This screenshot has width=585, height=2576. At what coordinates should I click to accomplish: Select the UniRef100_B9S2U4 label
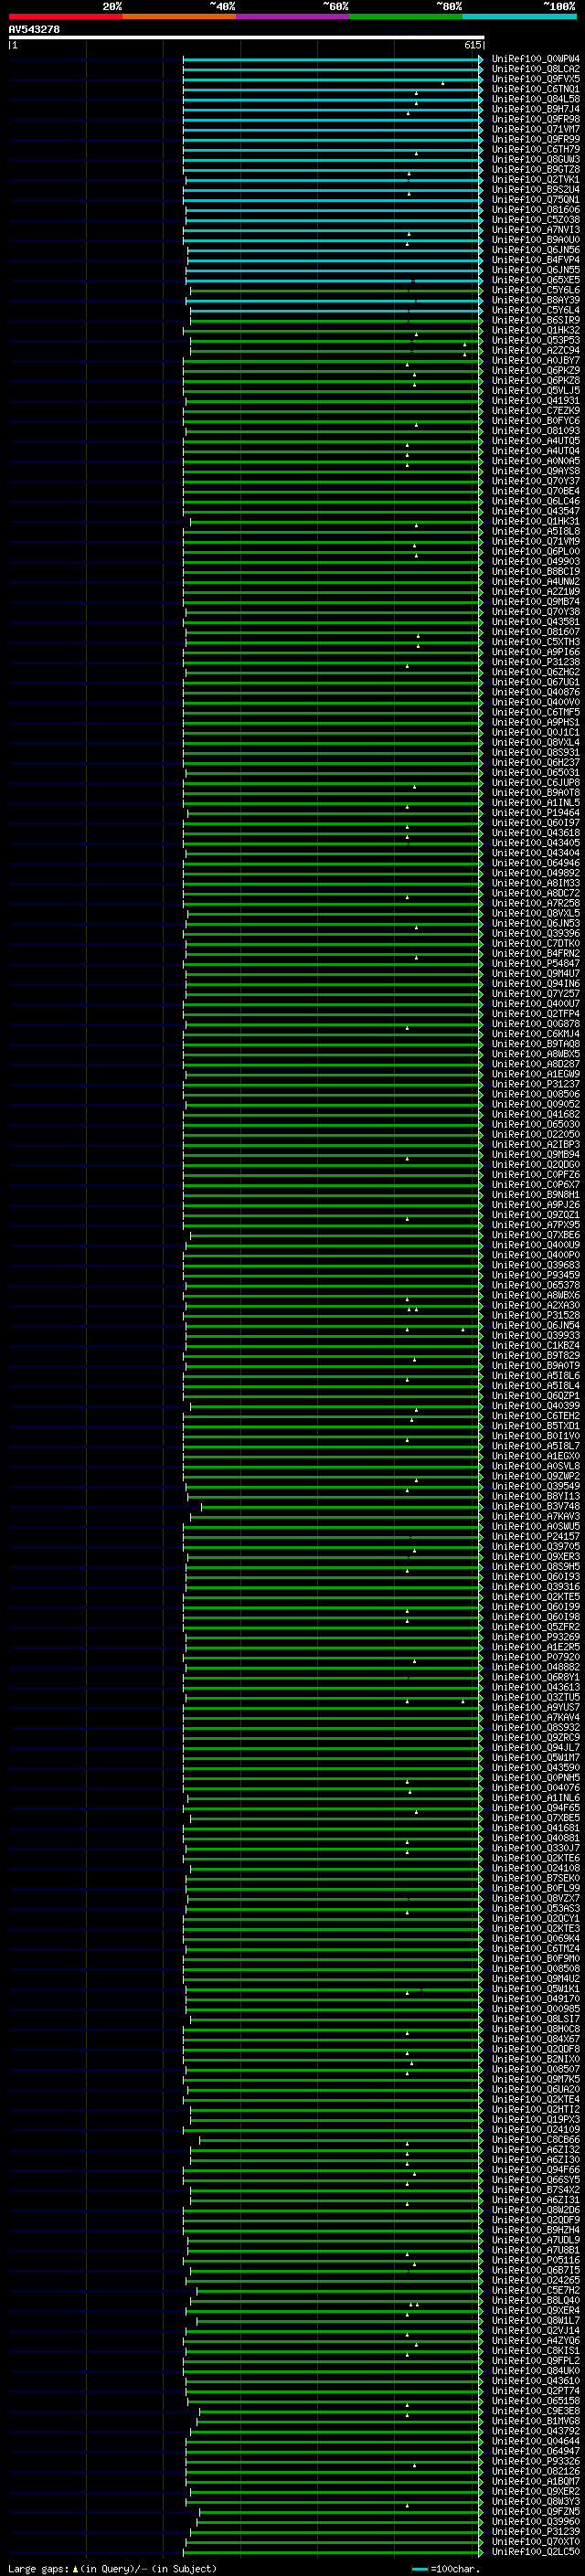click(536, 190)
